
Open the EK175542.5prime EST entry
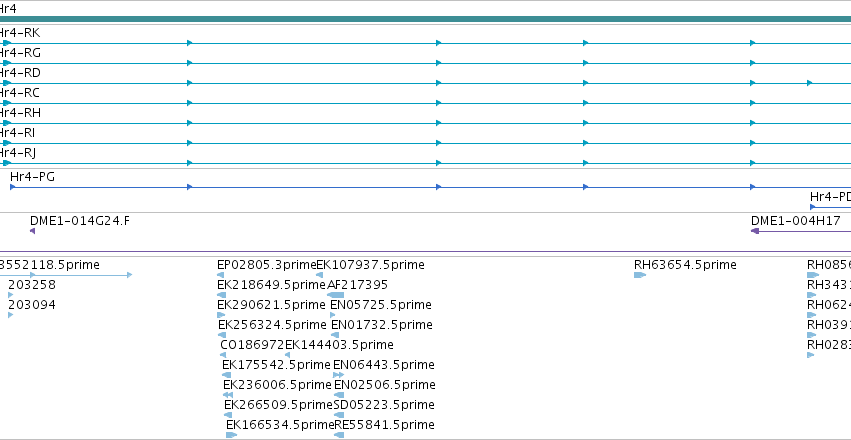point(226,375)
